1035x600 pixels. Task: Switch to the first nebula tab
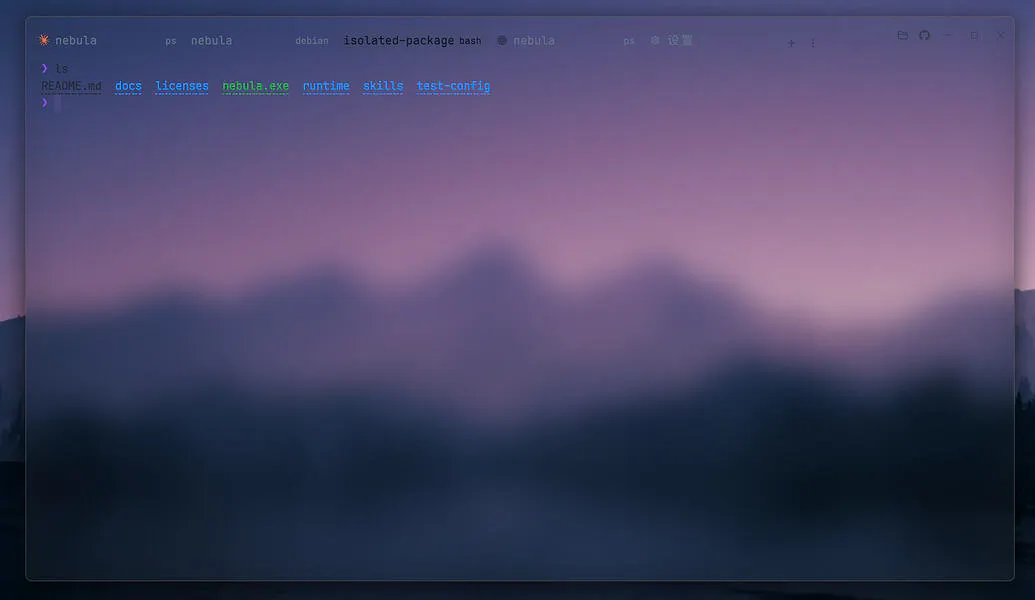106,40
